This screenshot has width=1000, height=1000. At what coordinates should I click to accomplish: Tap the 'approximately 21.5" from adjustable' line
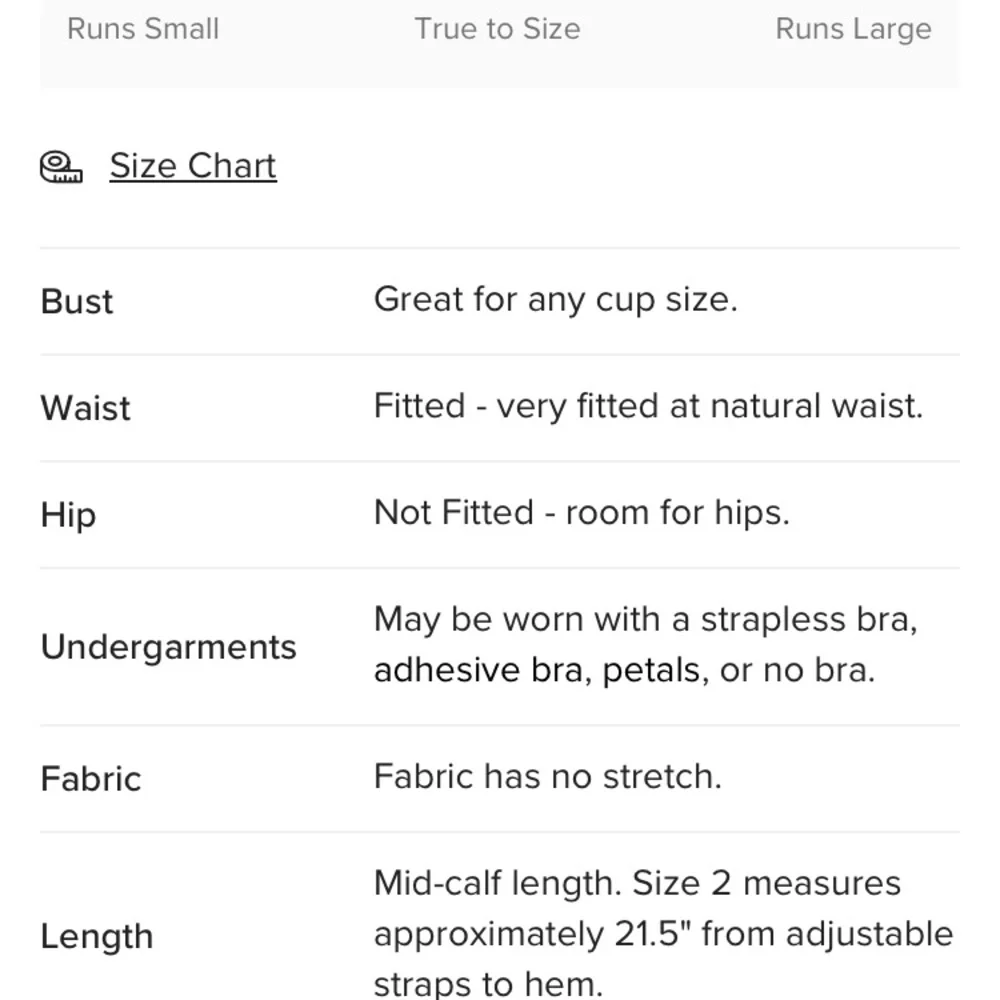coord(663,934)
